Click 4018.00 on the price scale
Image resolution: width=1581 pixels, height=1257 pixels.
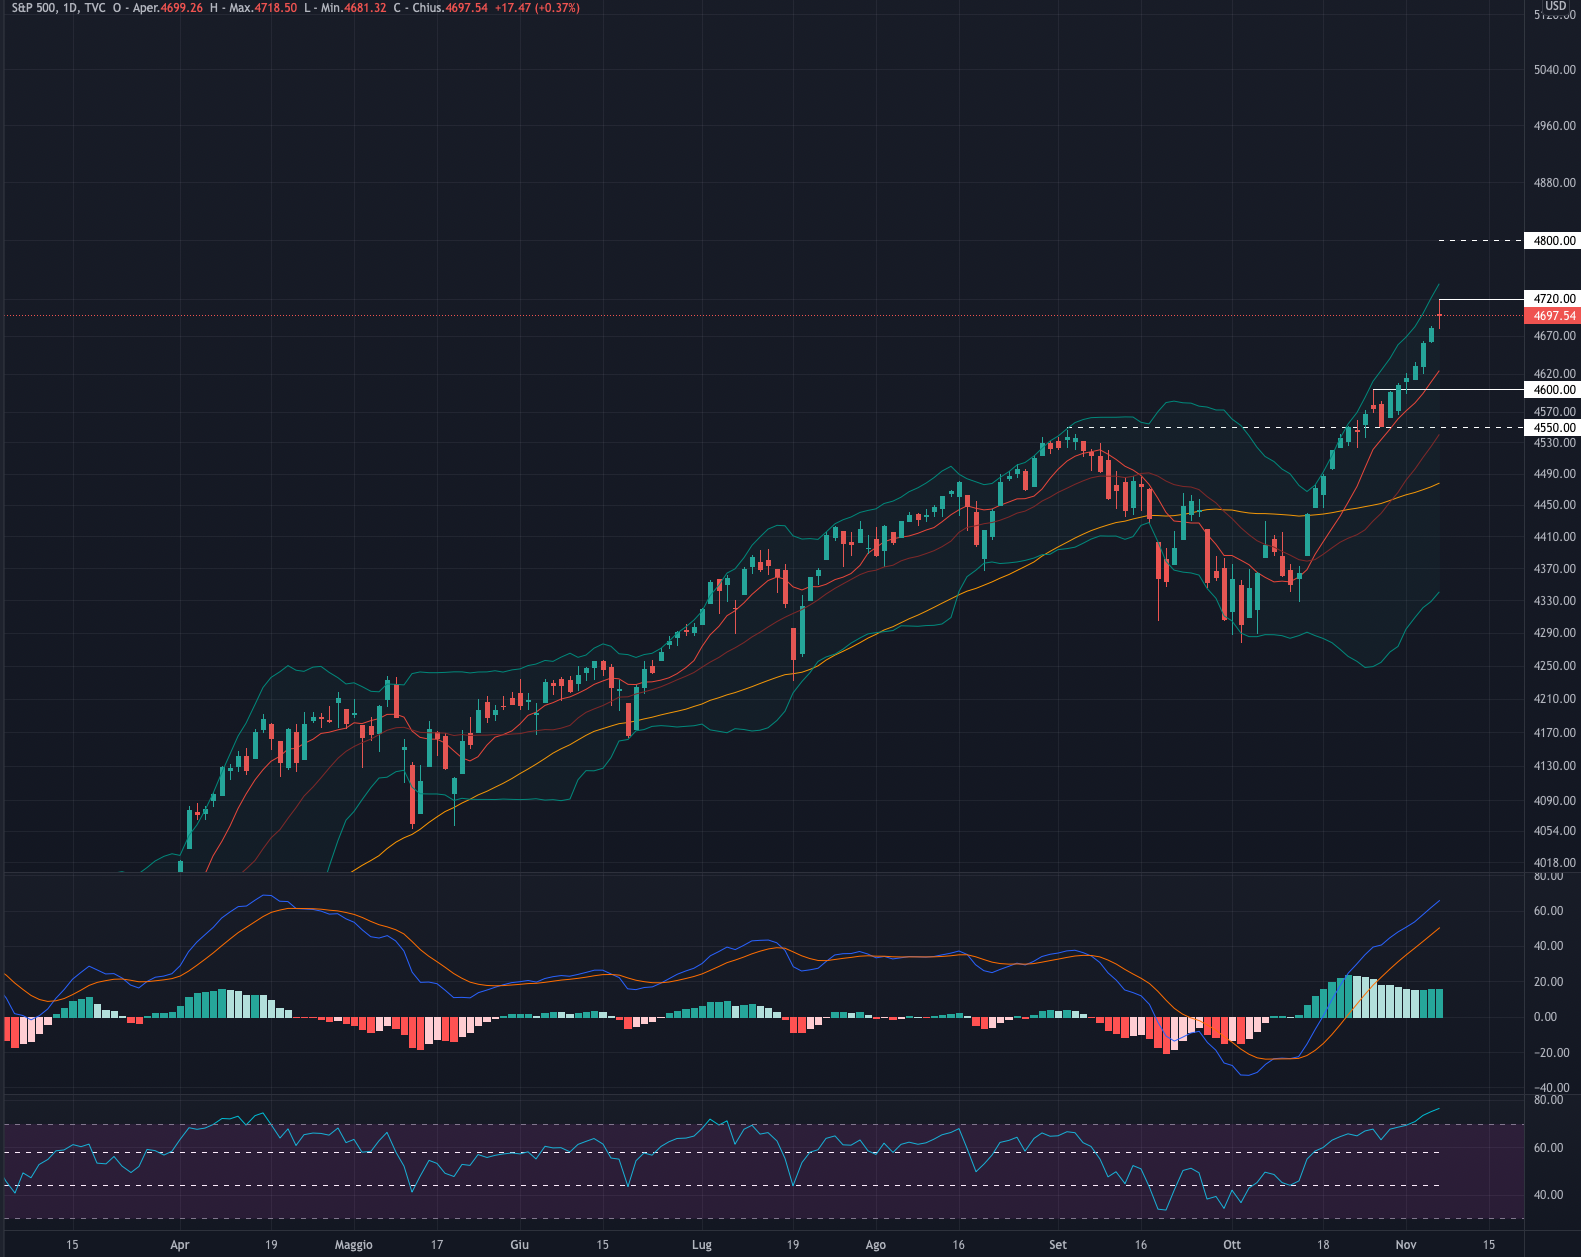tap(1555, 863)
